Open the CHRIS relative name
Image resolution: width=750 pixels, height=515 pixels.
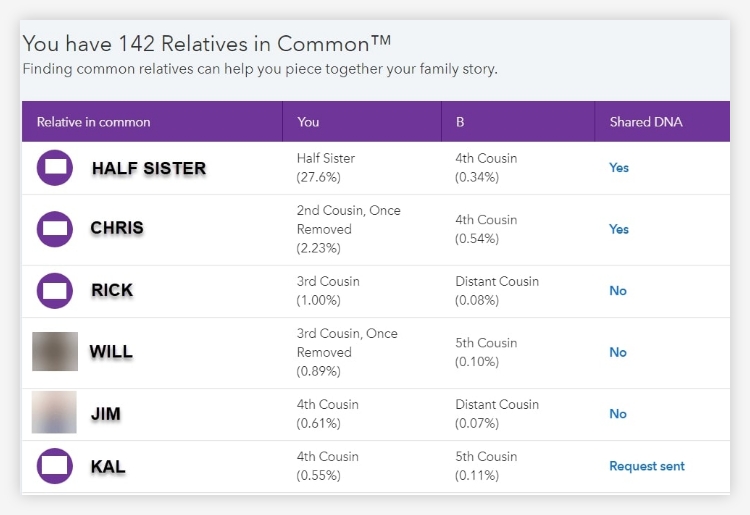(x=117, y=228)
